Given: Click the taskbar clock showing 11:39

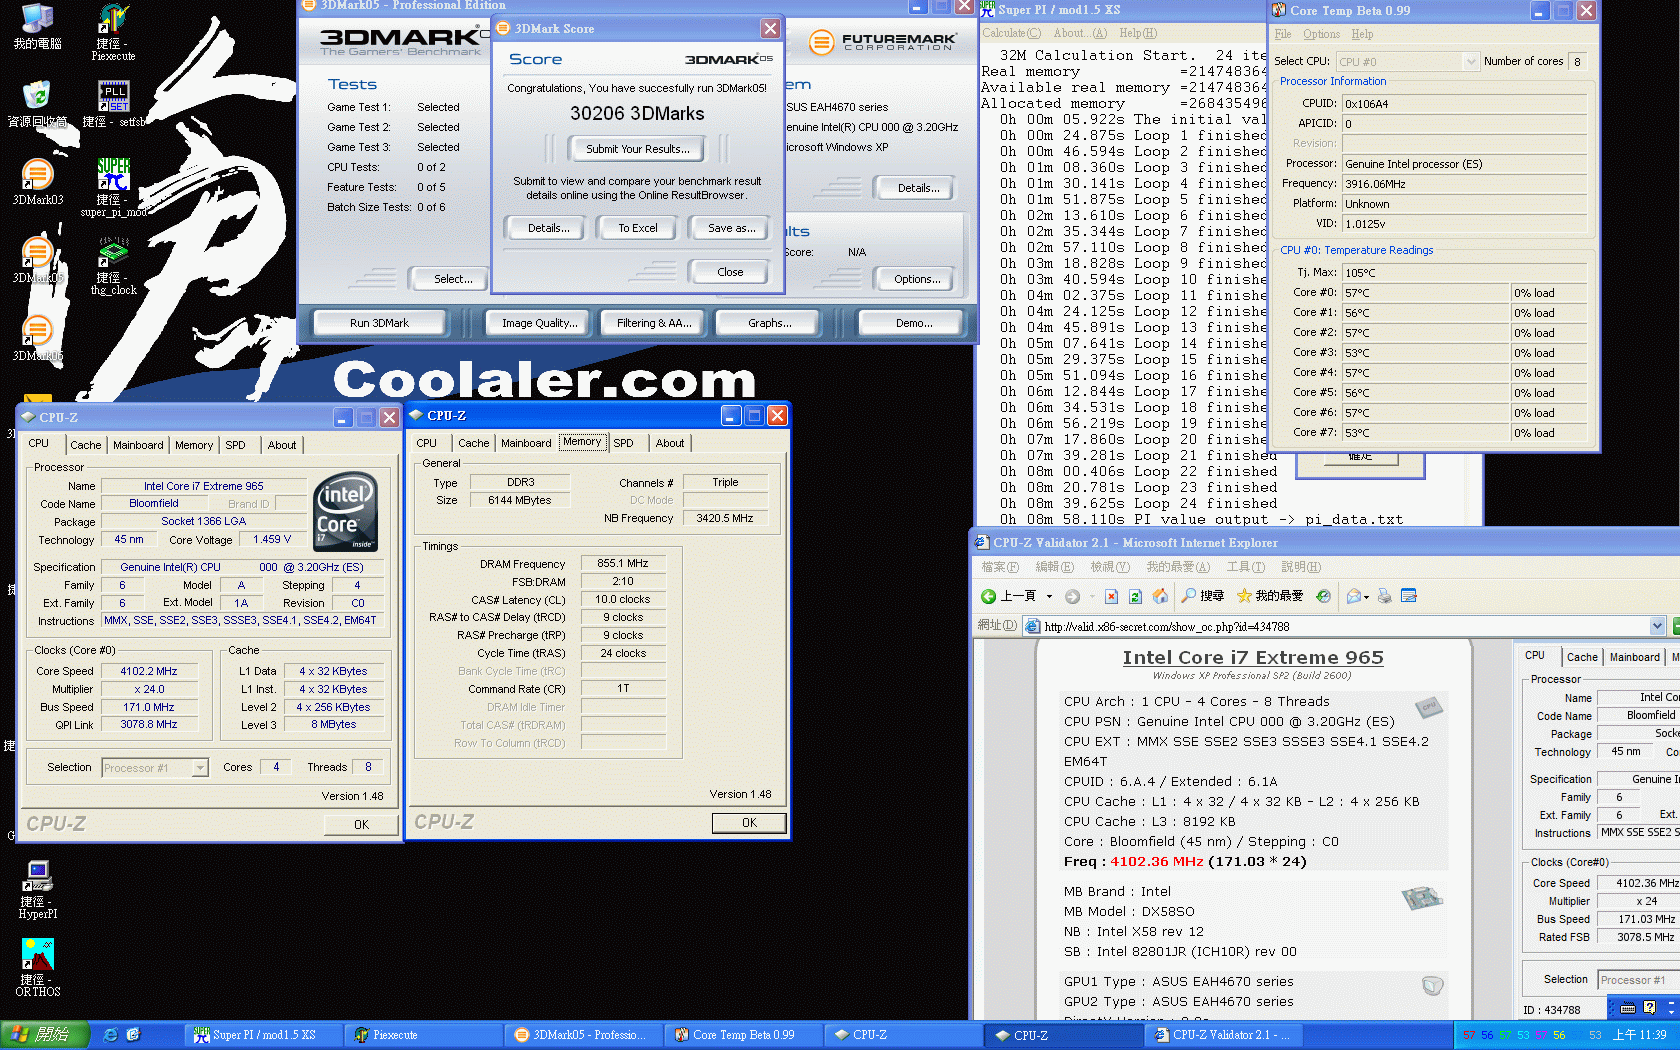Looking at the screenshot, I should pyautogui.click(x=1639, y=1035).
